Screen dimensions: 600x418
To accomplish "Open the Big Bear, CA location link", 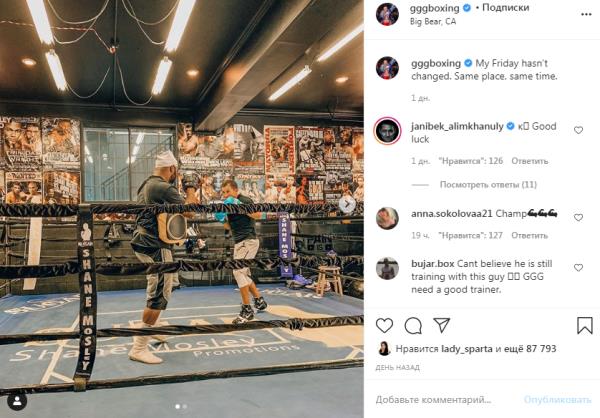I will 433,22.
